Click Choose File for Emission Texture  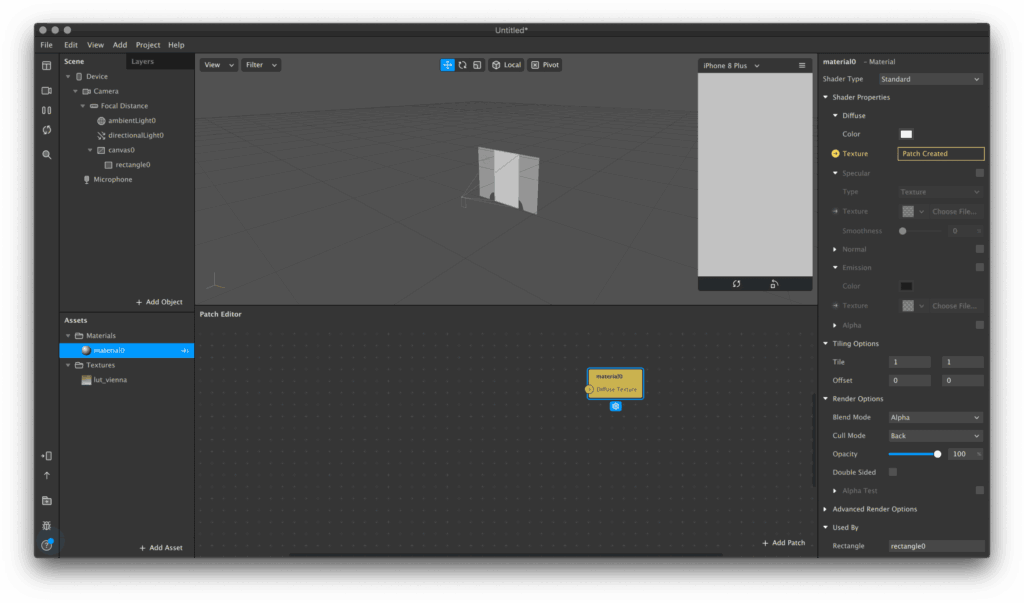coord(954,305)
